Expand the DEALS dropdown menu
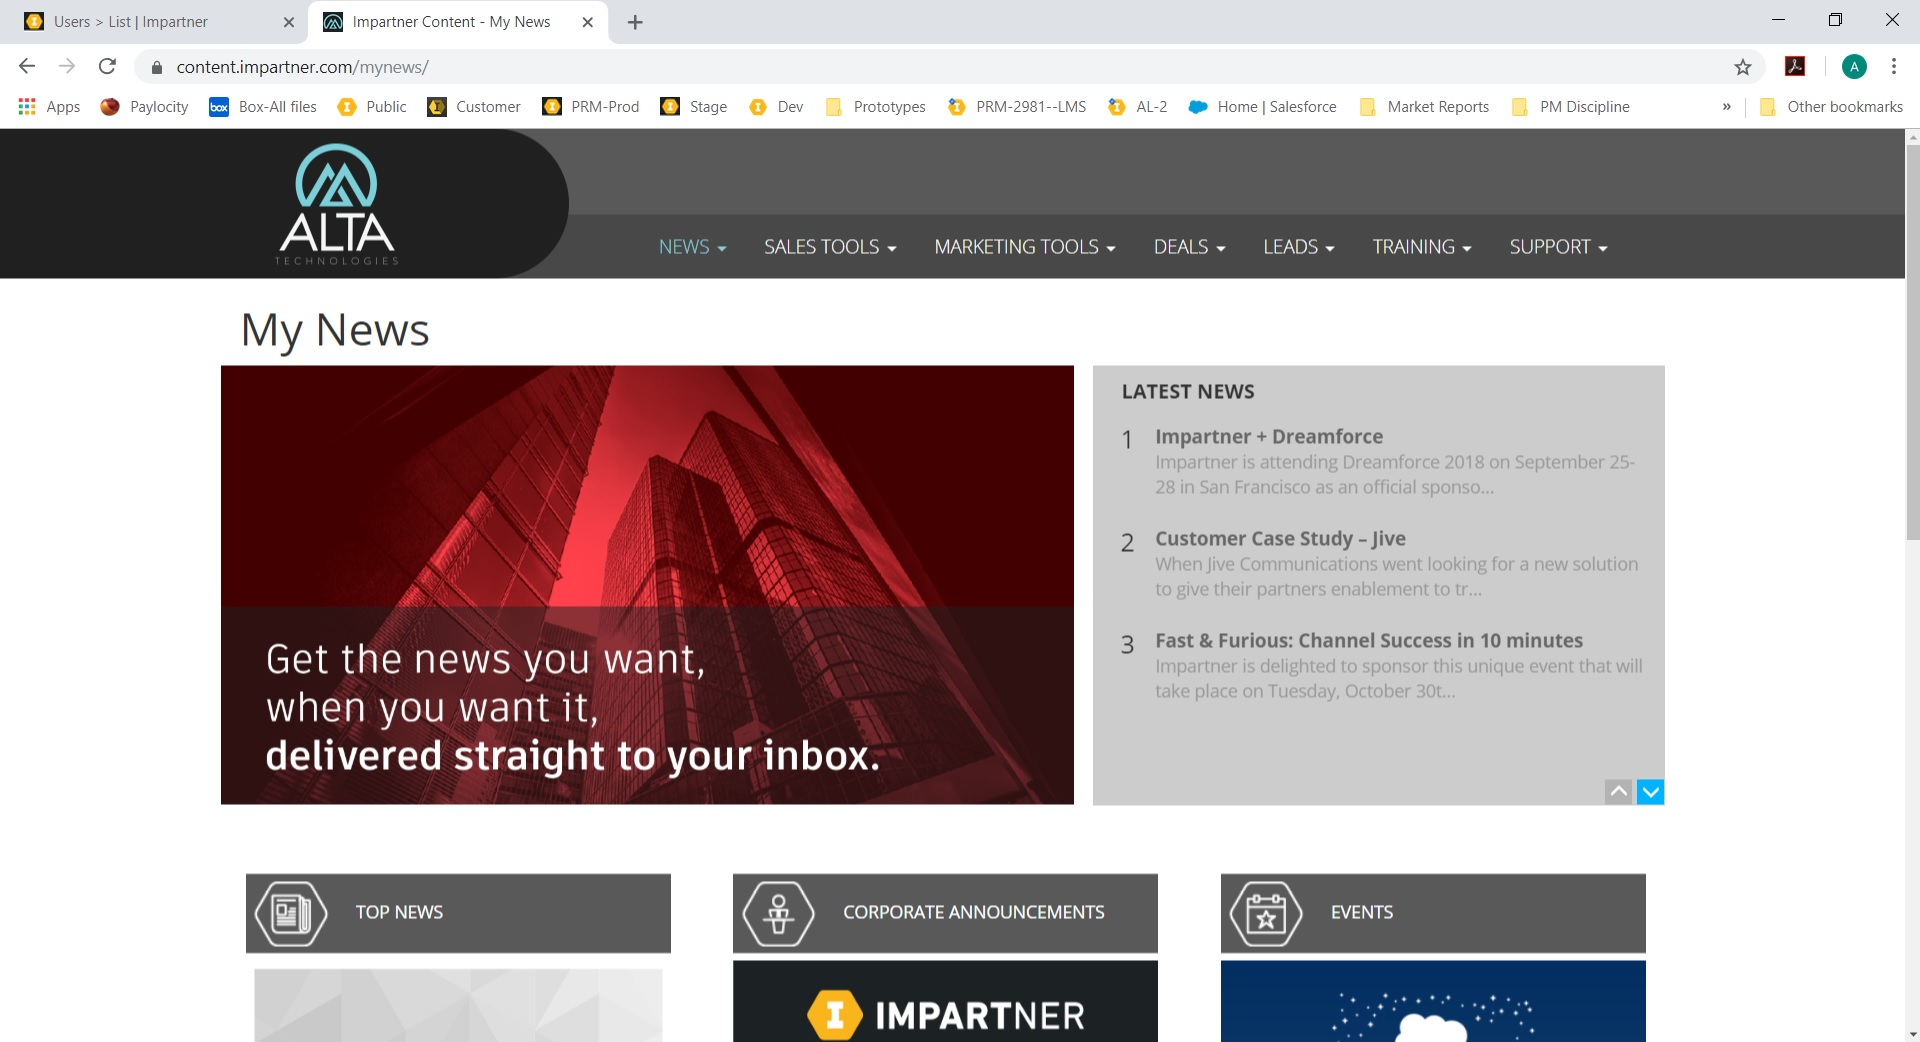 pyautogui.click(x=1189, y=247)
